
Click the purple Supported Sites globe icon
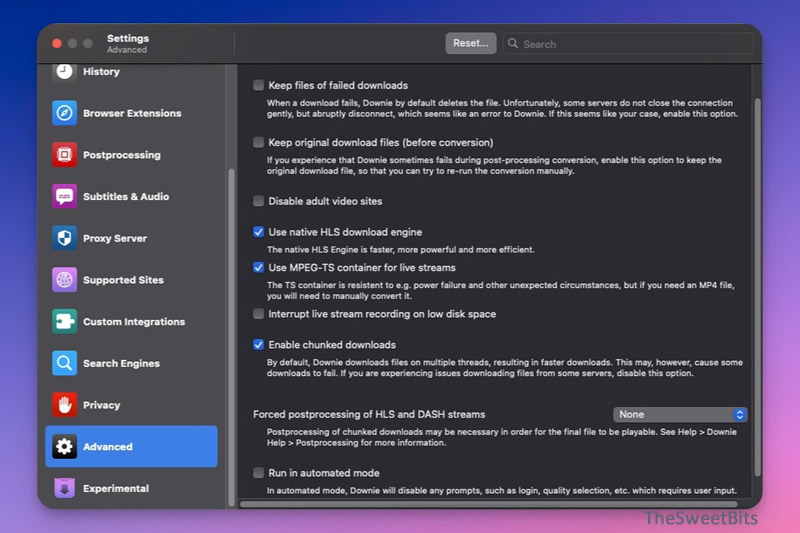(x=64, y=280)
